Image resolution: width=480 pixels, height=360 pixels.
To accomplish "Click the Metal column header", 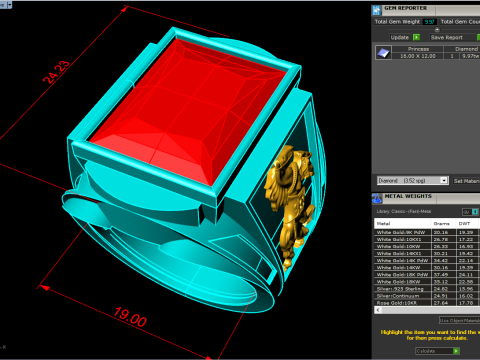I will [402, 223].
